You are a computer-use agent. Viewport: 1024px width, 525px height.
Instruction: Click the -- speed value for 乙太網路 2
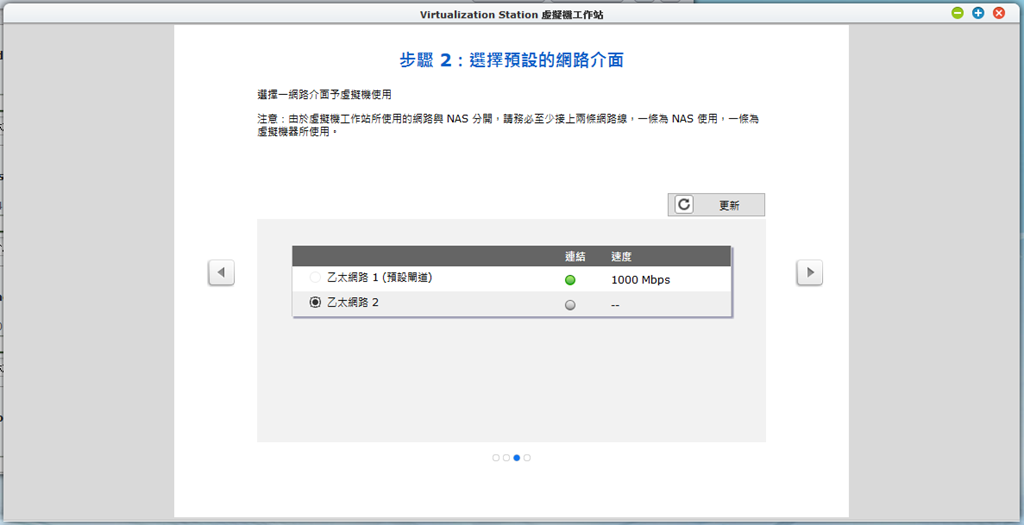(x=615, y=305)
